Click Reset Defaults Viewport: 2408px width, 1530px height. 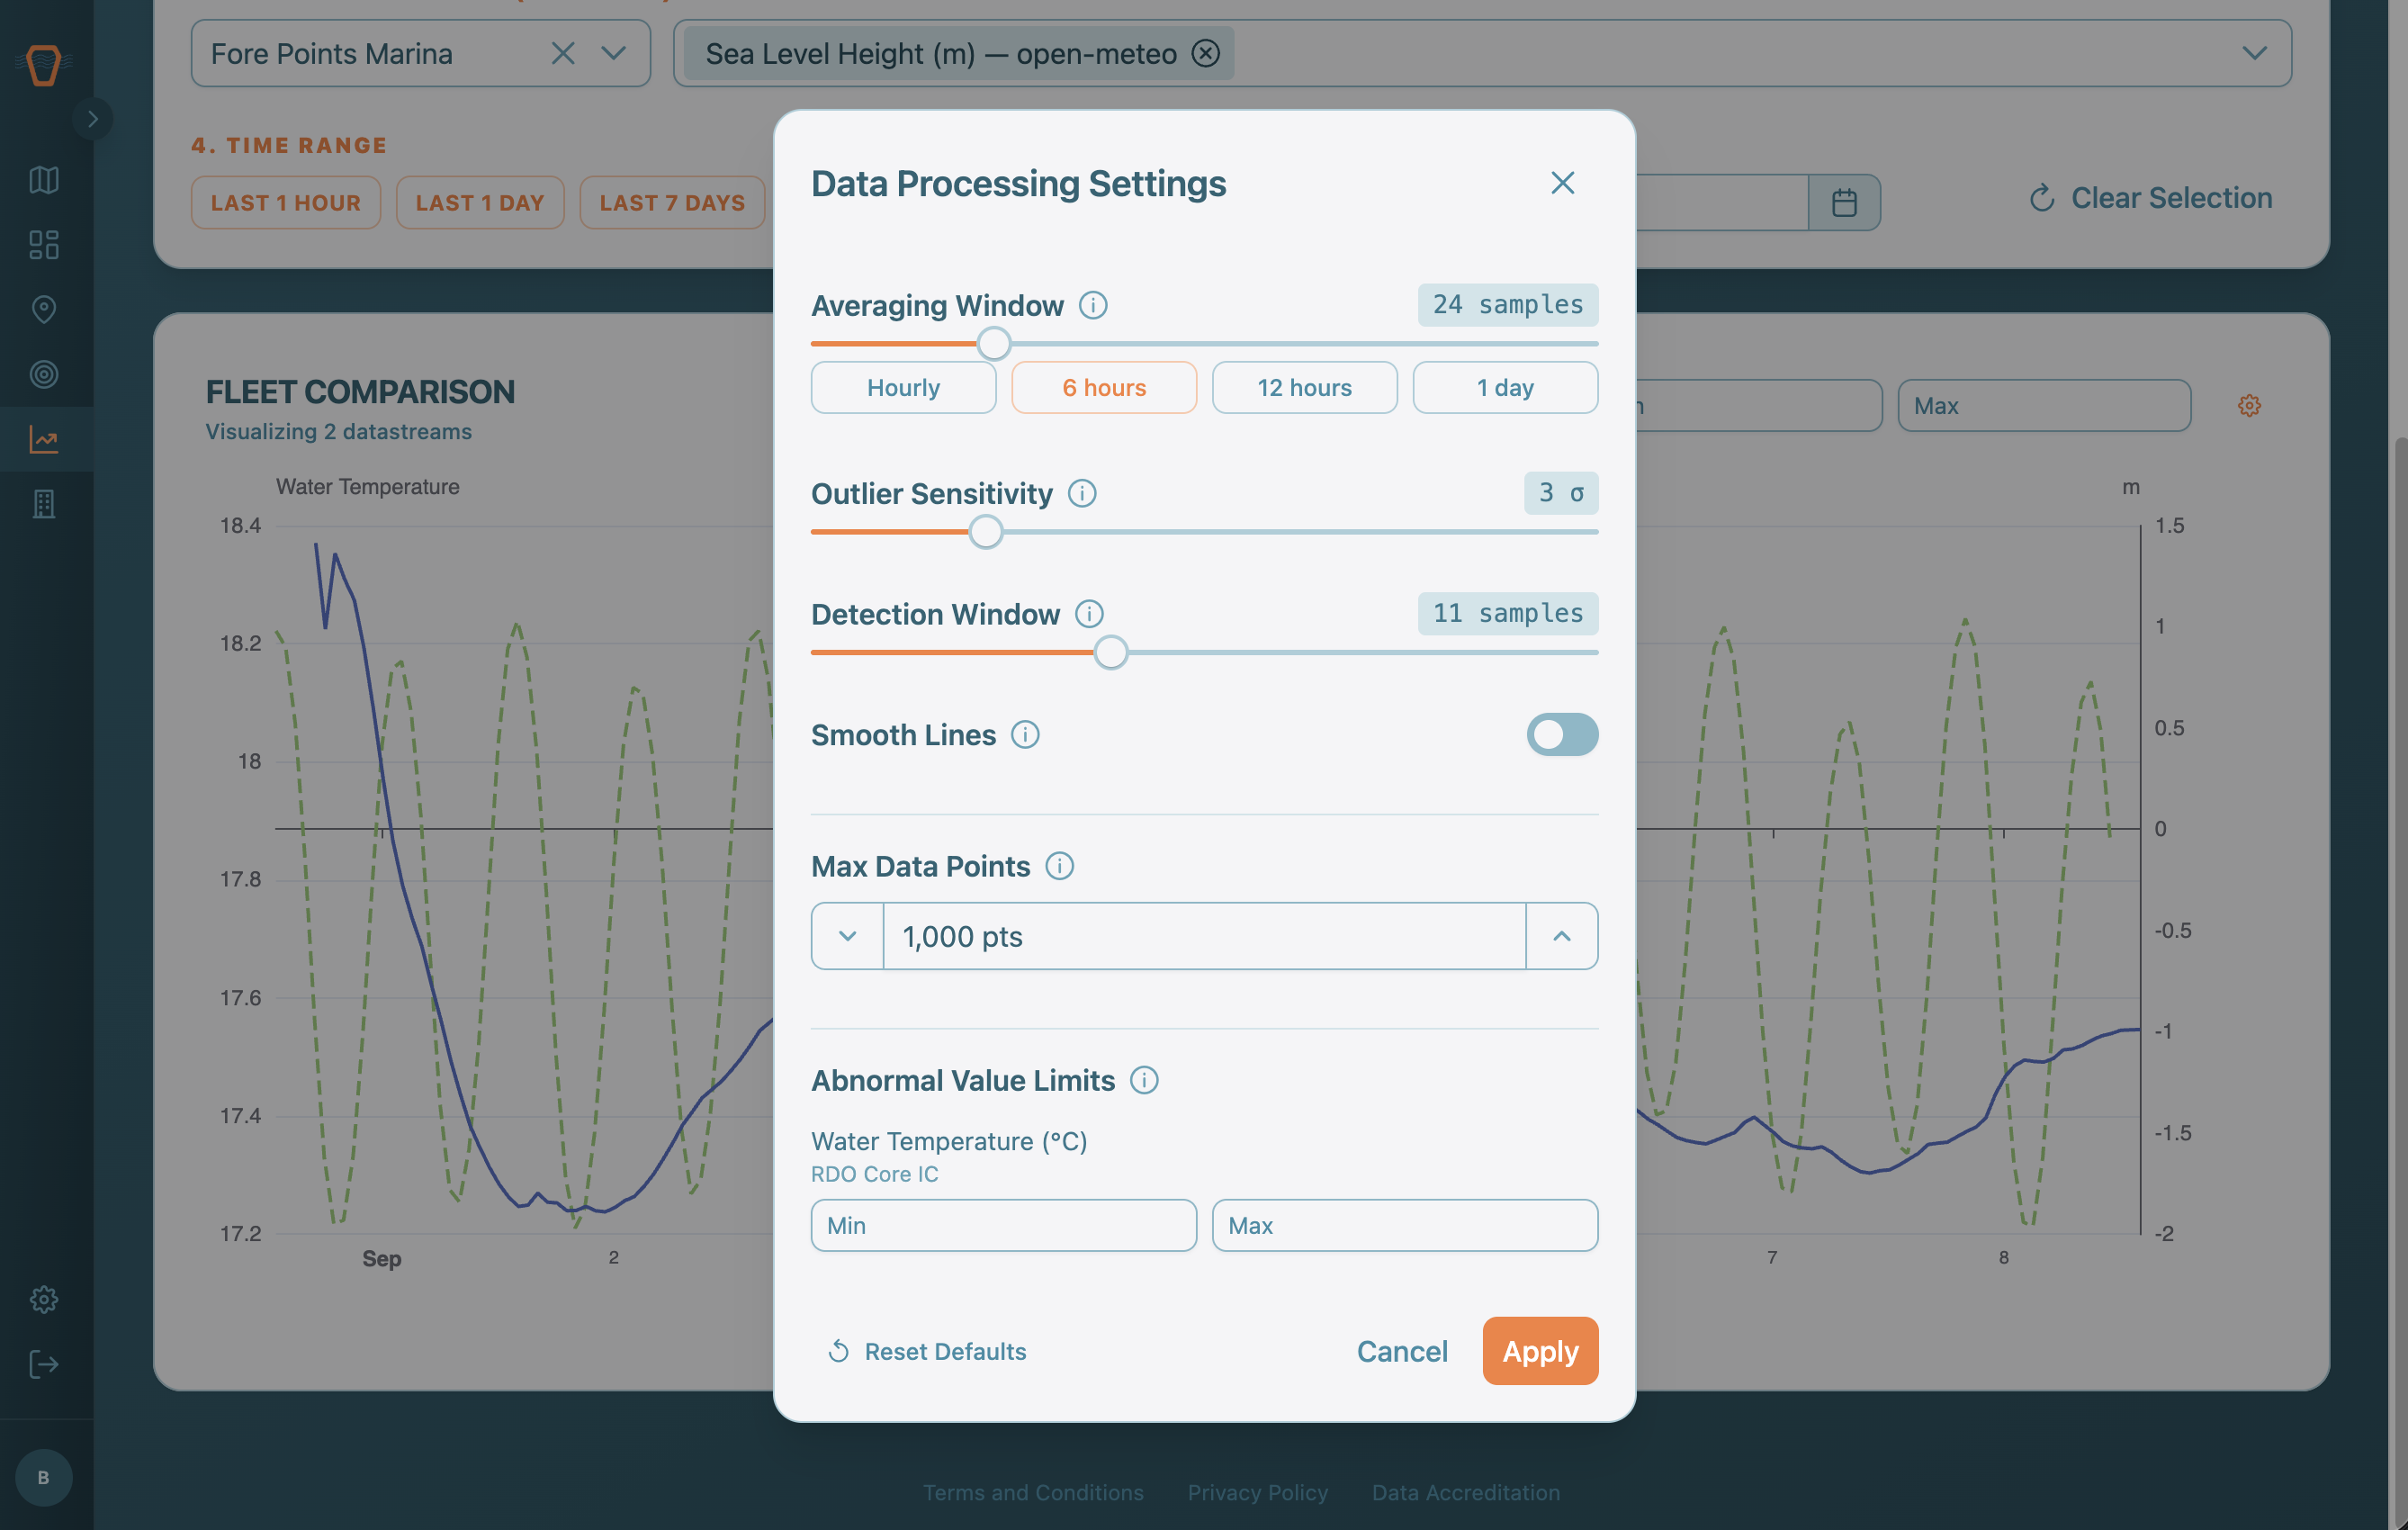click(927, 1351)
